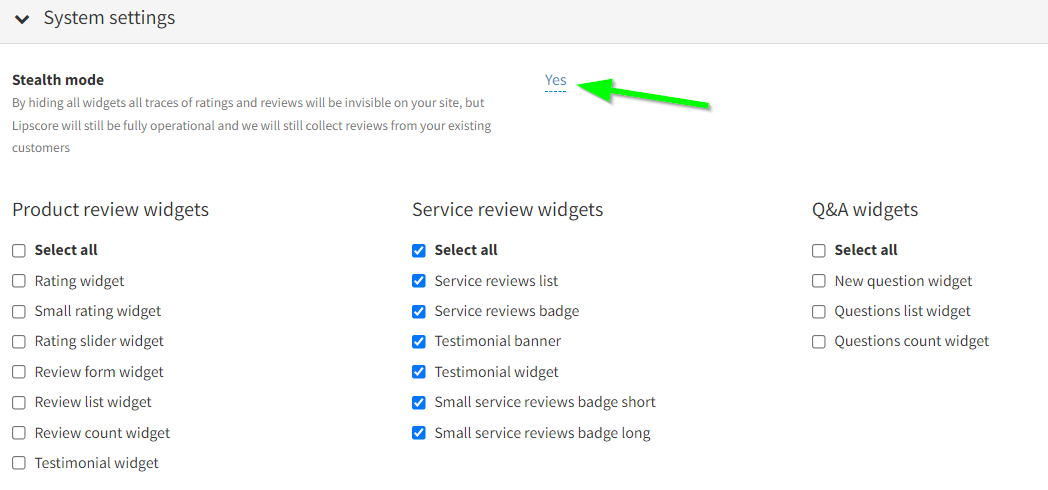Image resolution: width=1048 pixels, height=490 pixels.
Task: Tick the Questions list widget checkbox
Action: pyautogui.click(x=819, y=311)
